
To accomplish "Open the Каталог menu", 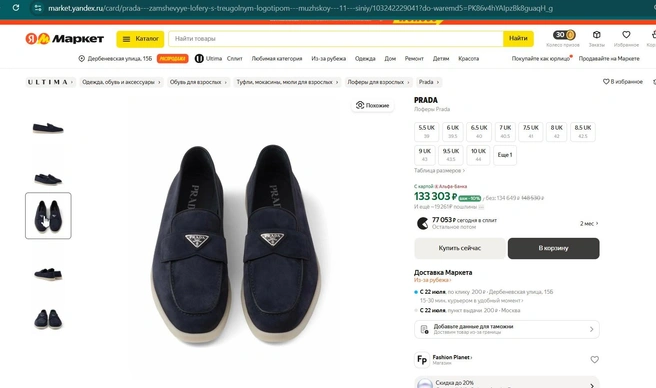I will [140, 39].
